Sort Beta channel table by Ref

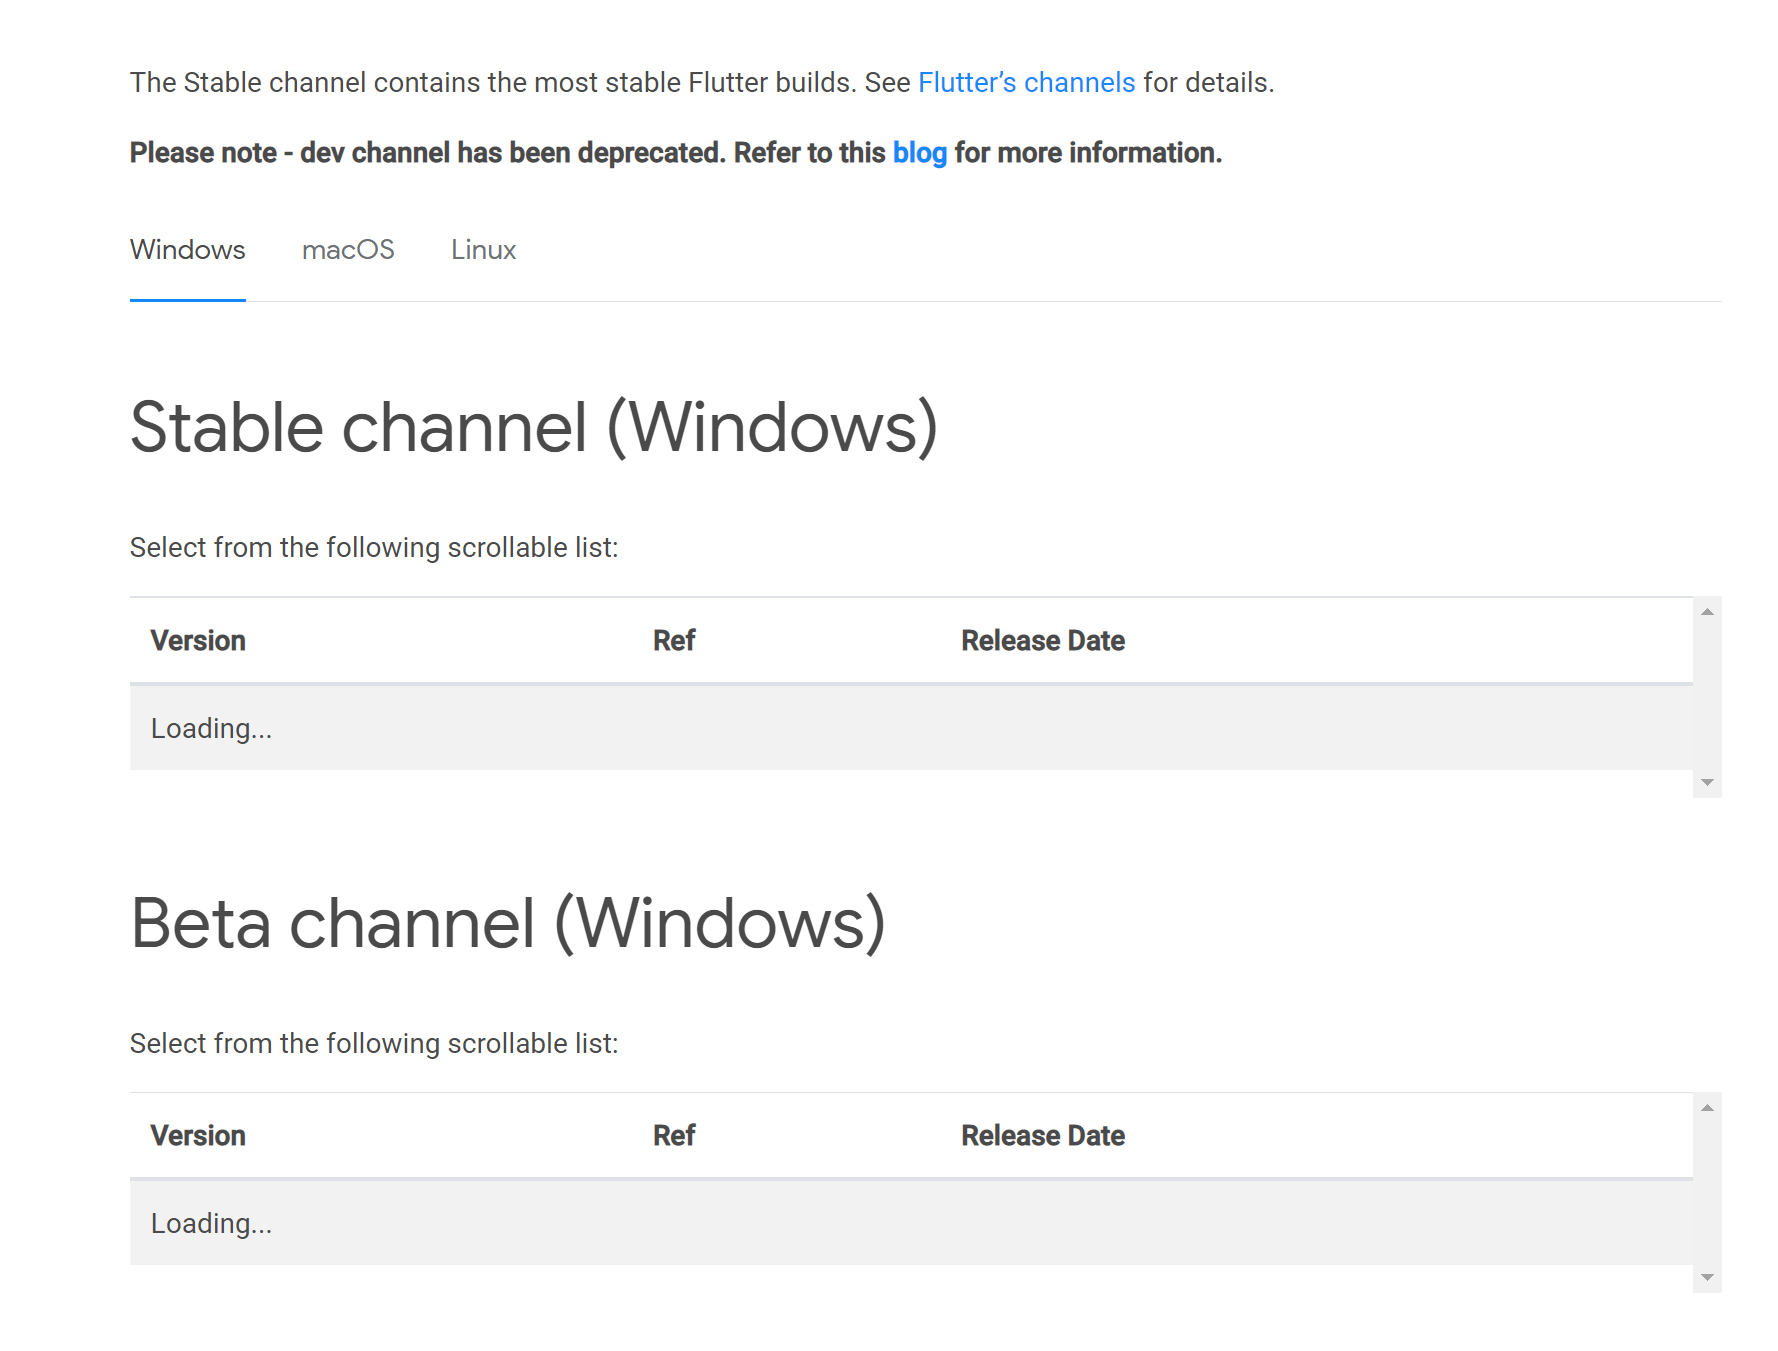[x=672, y=1135]
